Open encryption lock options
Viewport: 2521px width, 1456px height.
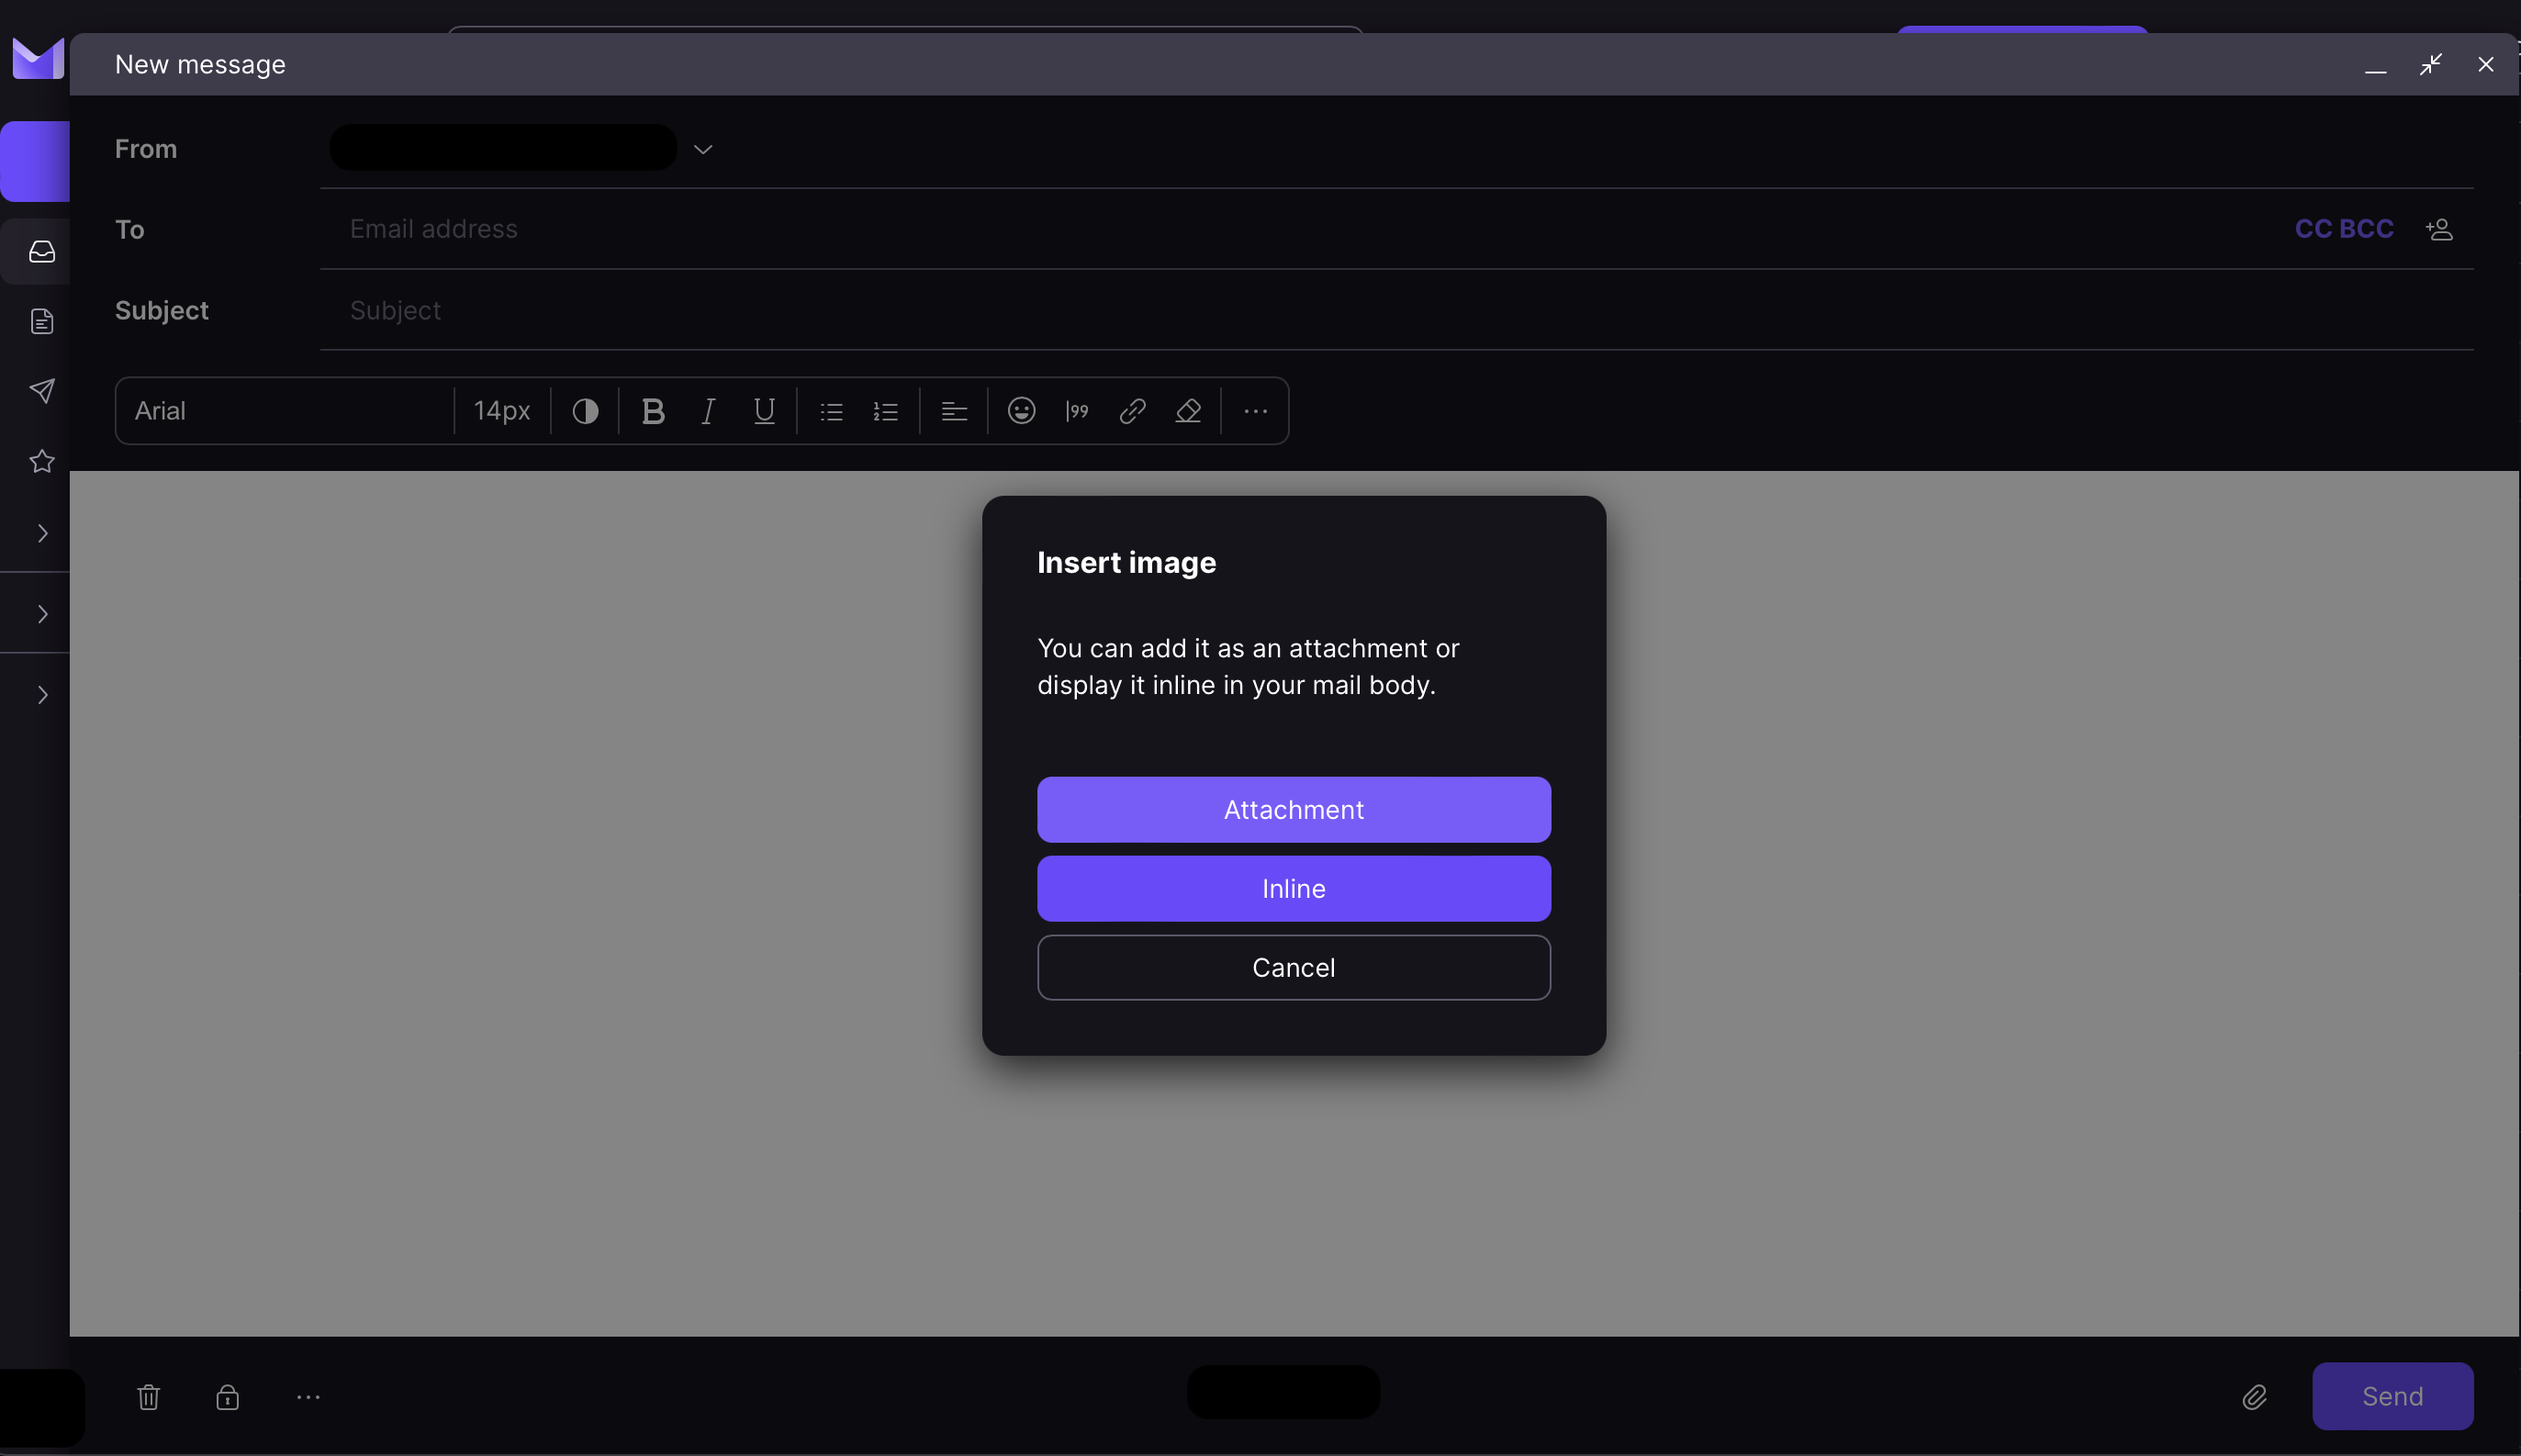[228, 1397]
